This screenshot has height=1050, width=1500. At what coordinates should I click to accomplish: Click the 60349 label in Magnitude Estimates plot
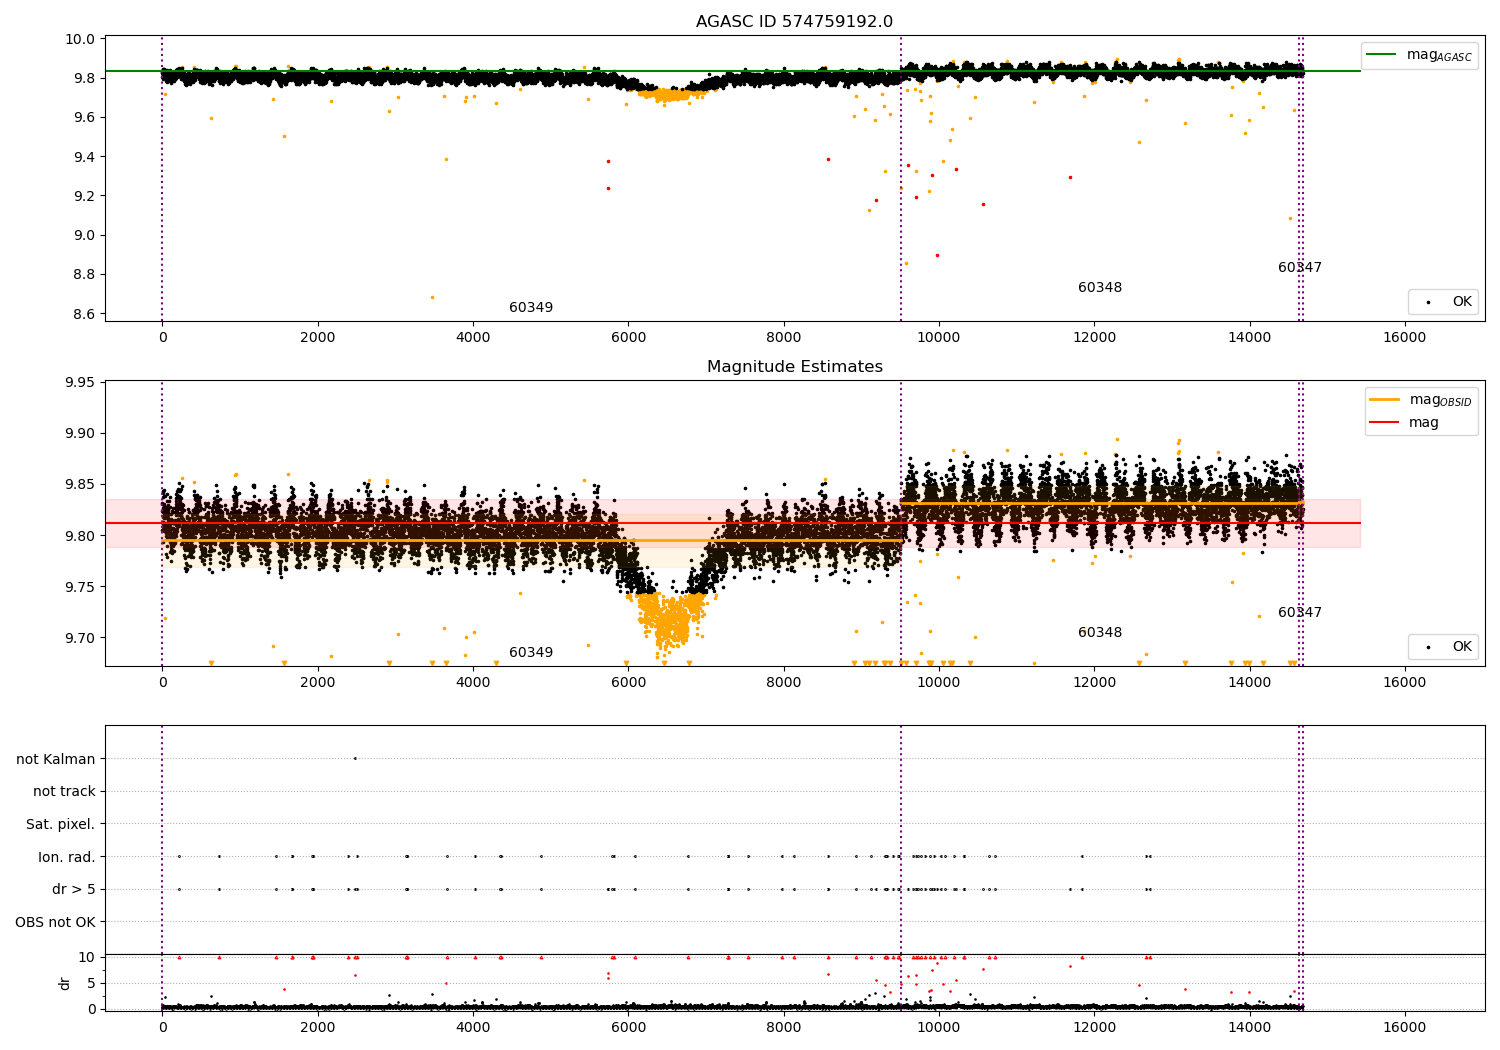click(531, 653)
